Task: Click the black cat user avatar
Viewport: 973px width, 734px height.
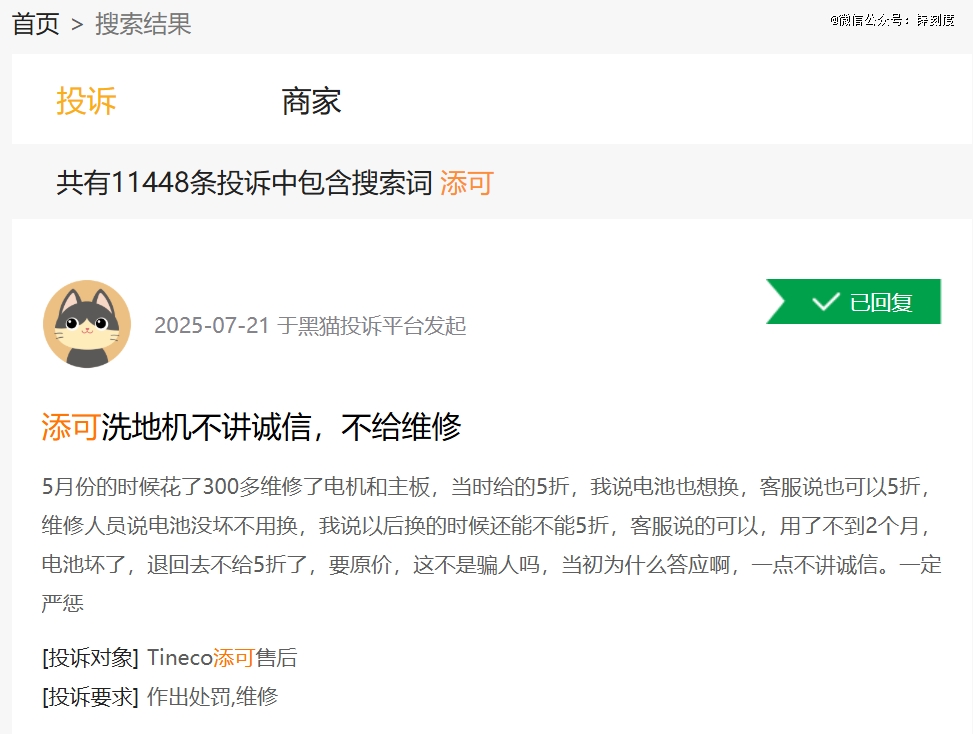Action: 87,324
